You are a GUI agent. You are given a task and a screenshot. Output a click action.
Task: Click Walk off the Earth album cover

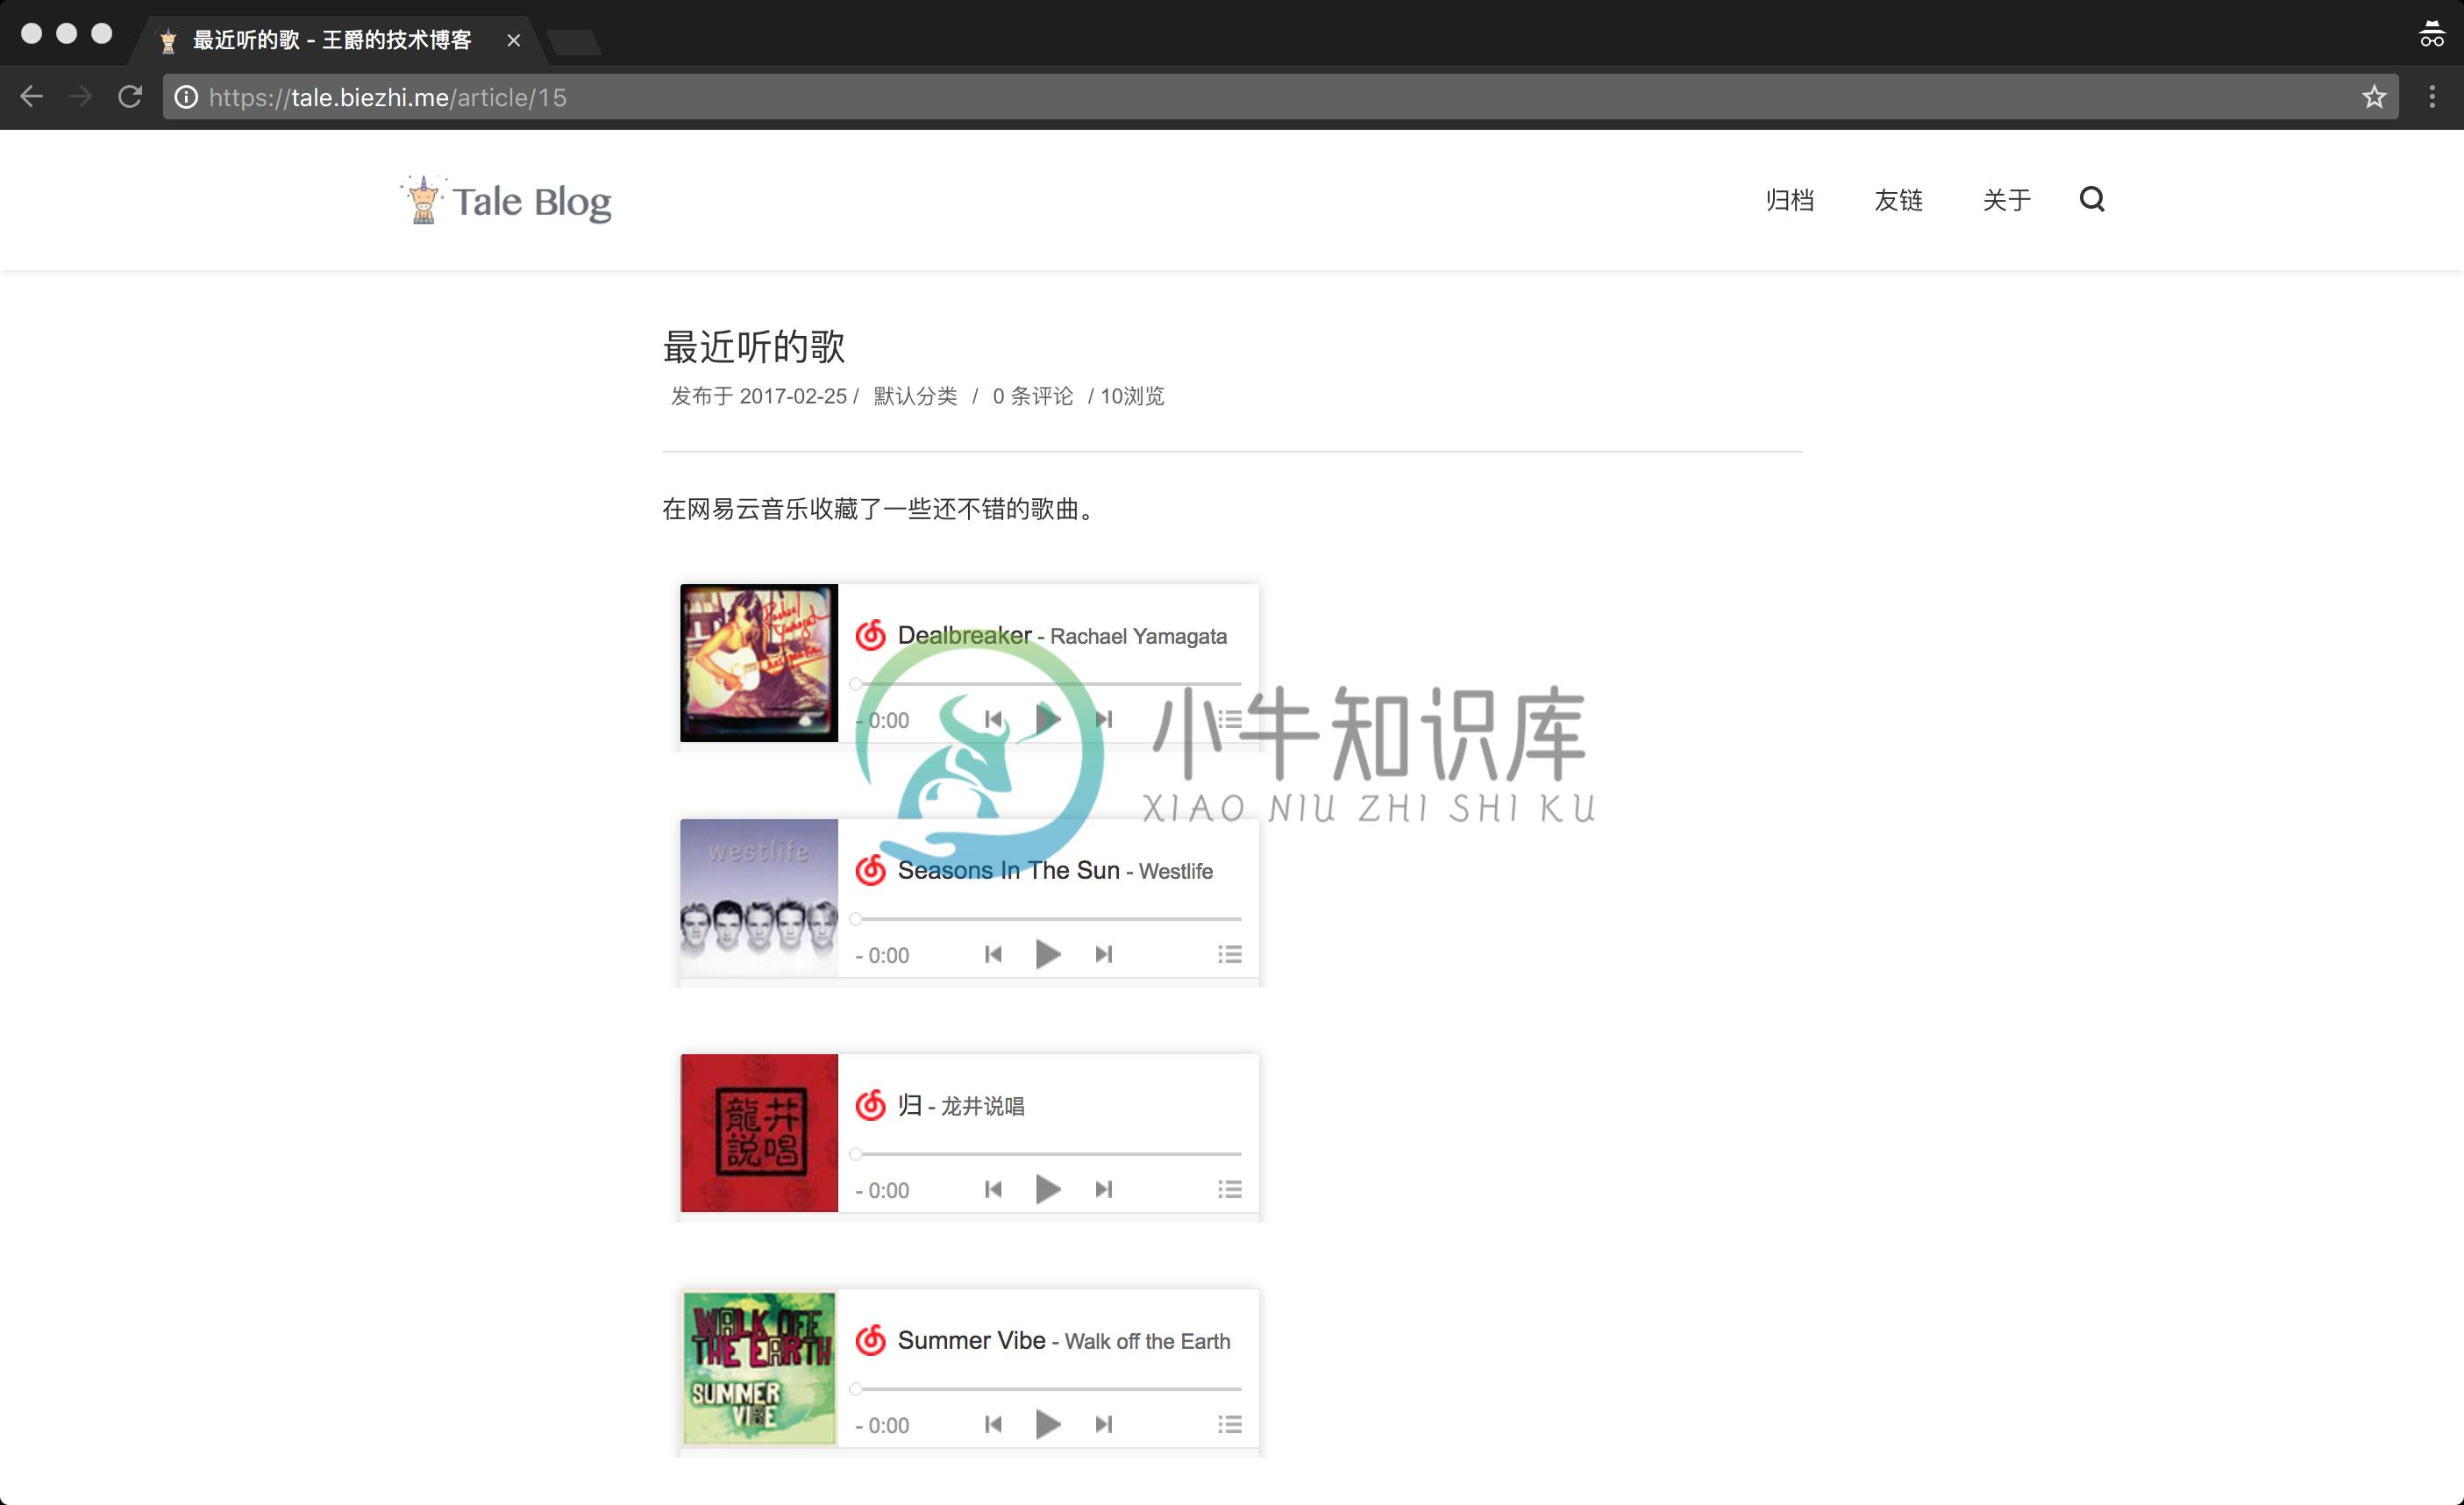point(759,1368)
